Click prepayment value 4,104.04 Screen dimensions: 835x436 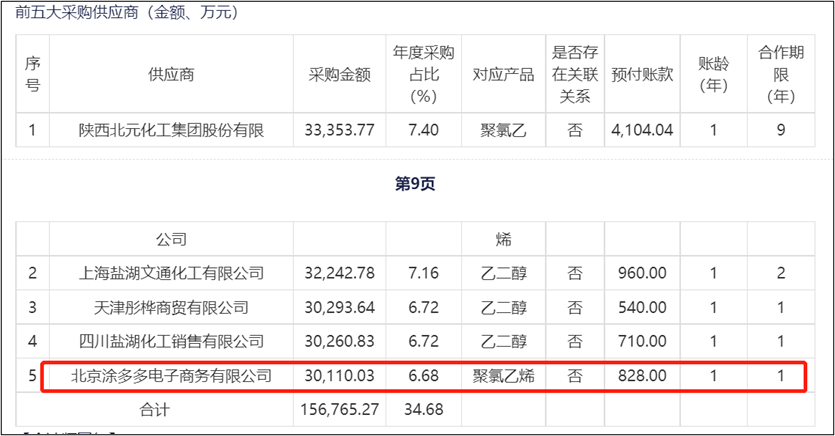[642, 130]
